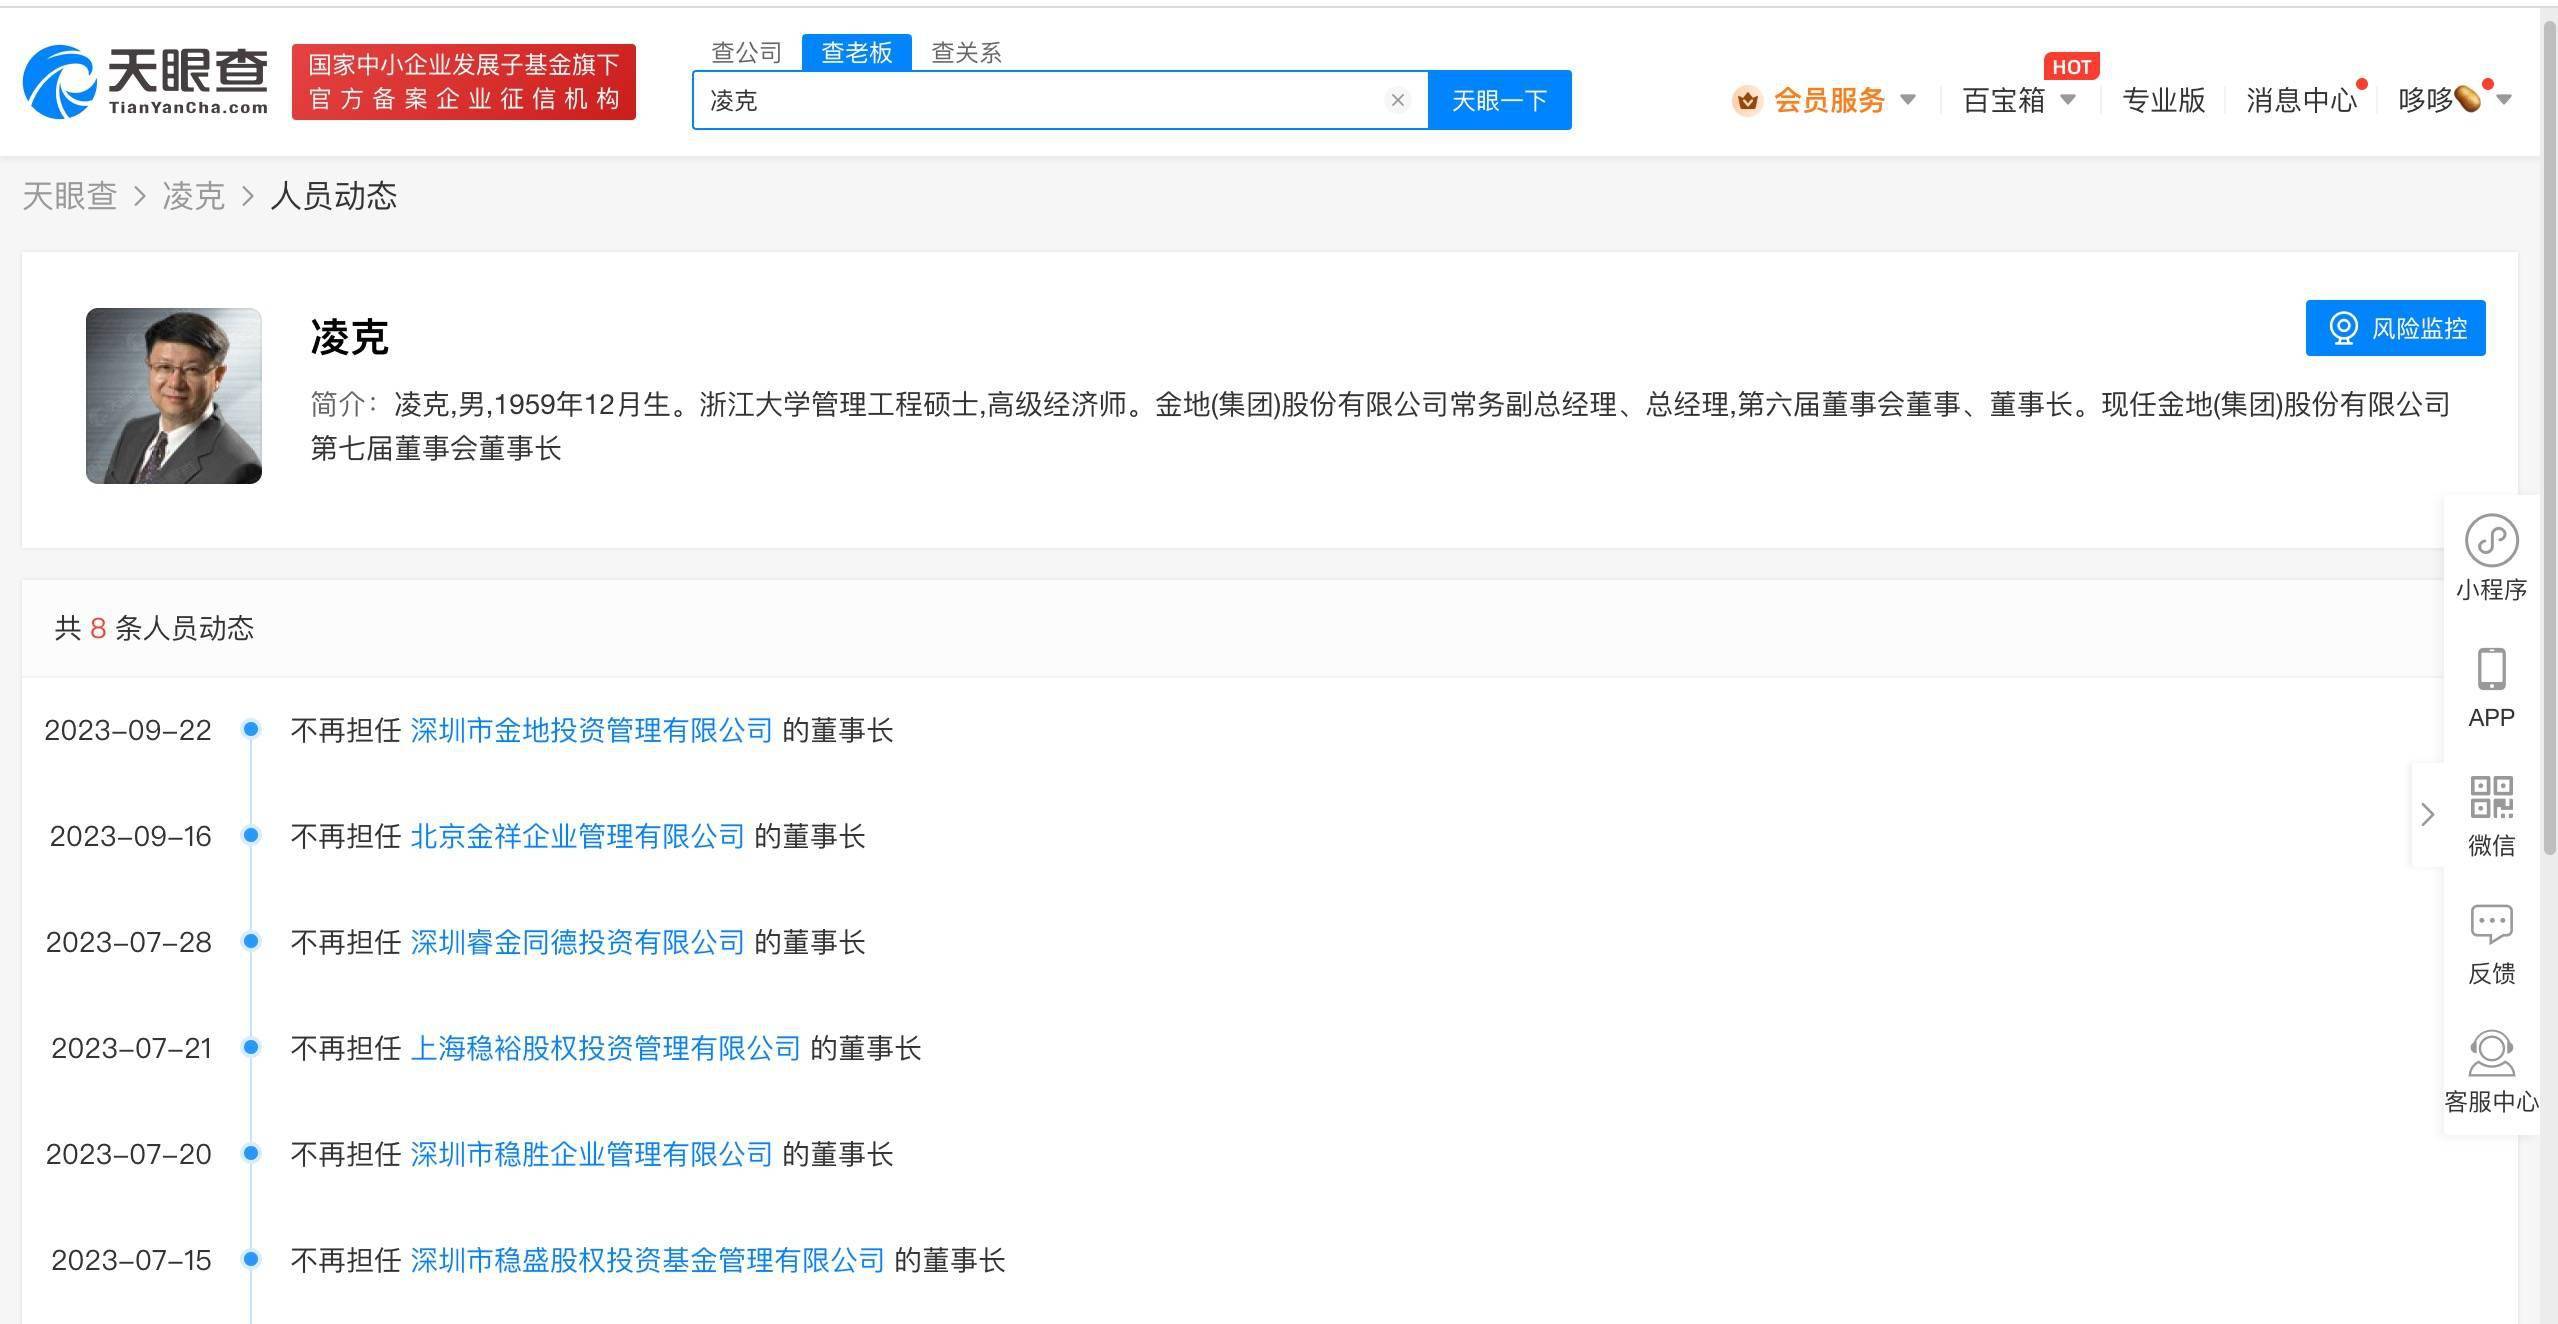Image resolution: width=2558 pixels, height=1324 pixels.
Task: Open the 客服中心 customer service icon
Action: 2491,1053
